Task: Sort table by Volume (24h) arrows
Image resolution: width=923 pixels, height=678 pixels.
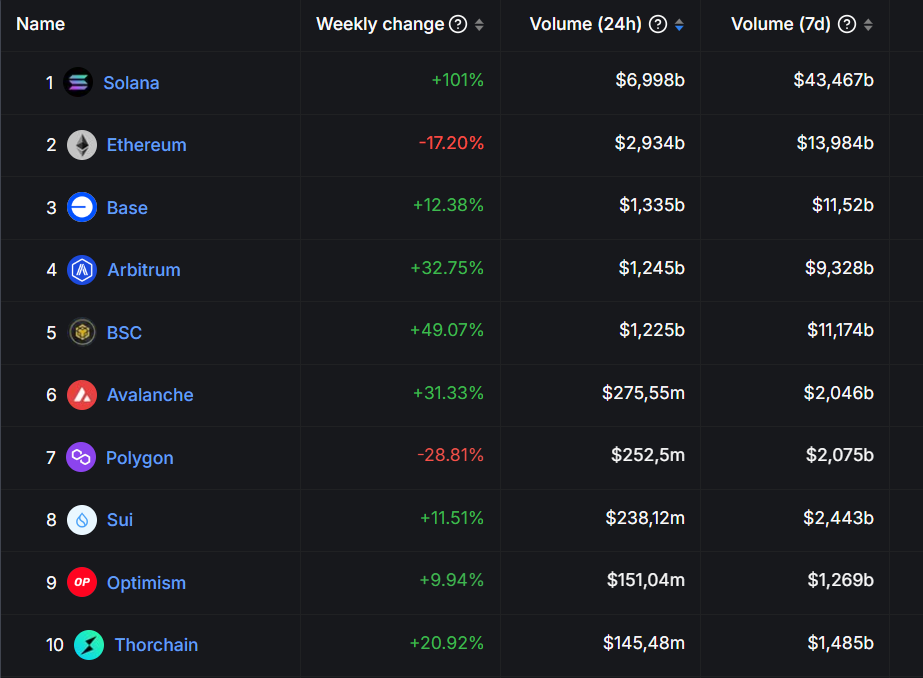Action: pos(679,25)
